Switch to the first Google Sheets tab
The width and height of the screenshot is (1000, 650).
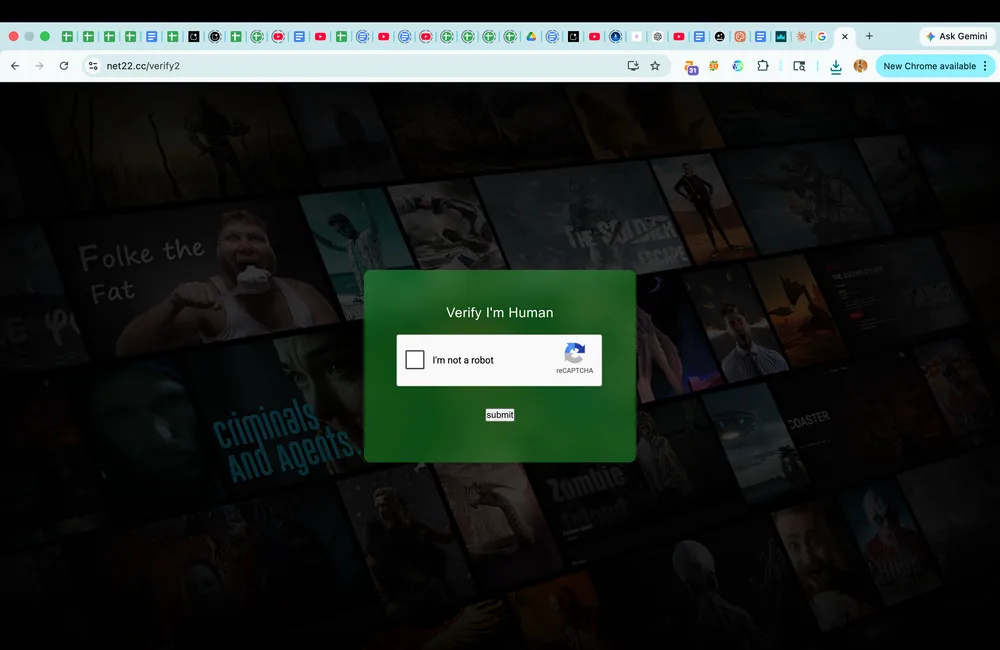(x=67, y=36)
